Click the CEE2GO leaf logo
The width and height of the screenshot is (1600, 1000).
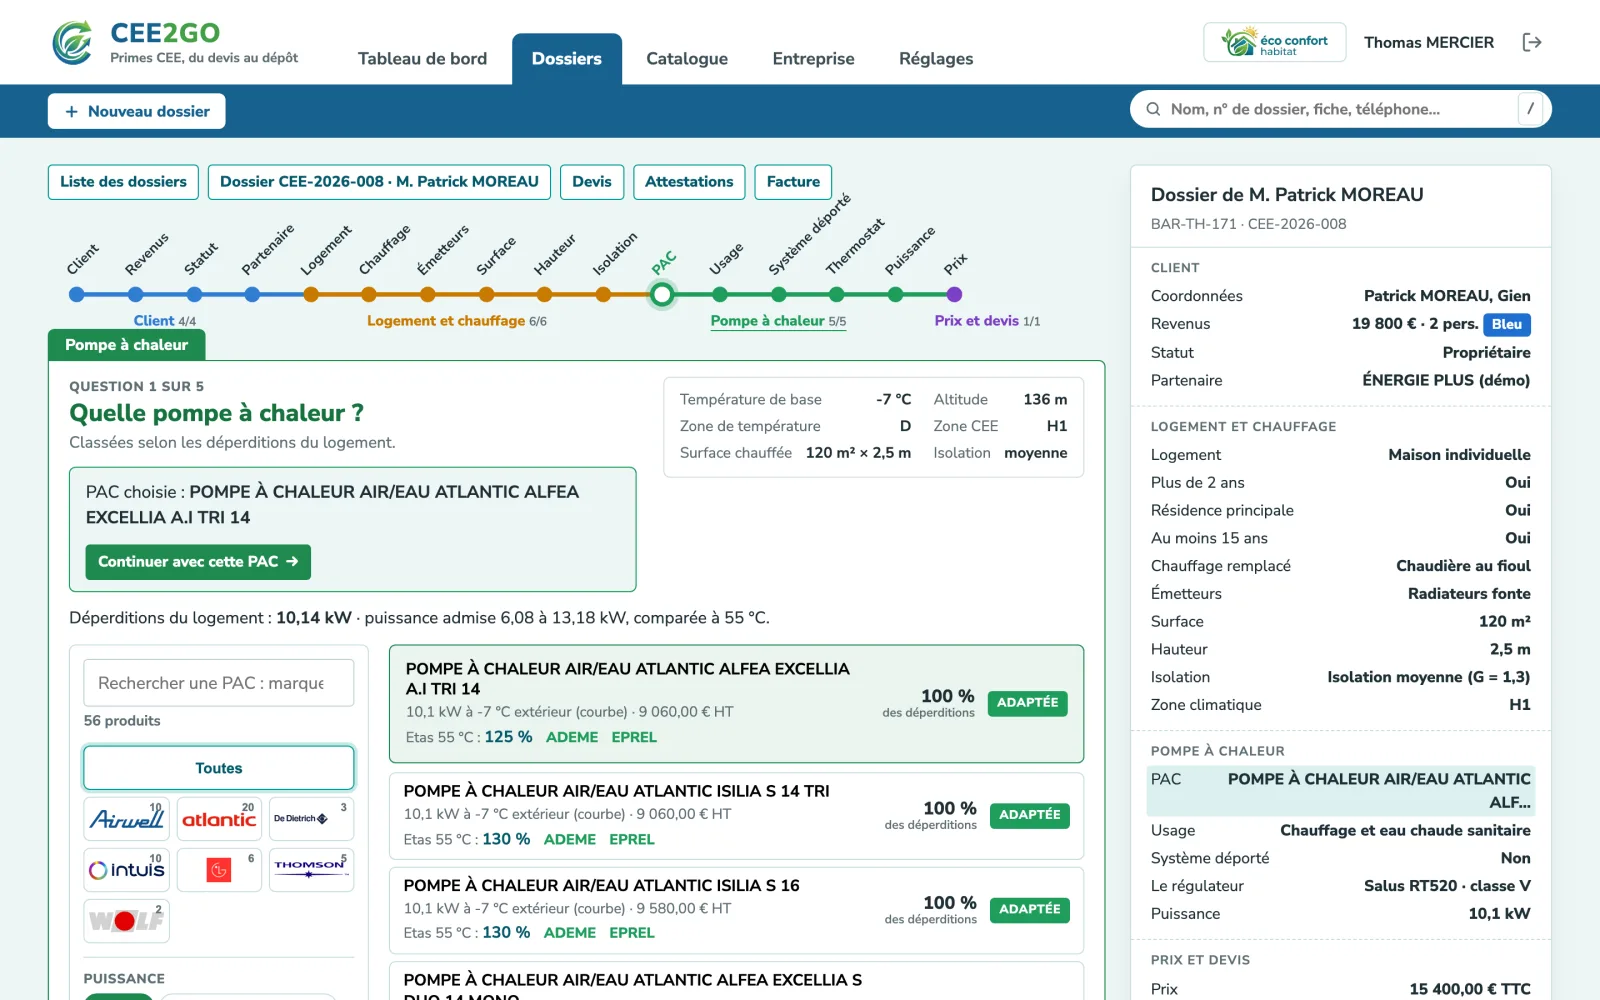73,42
